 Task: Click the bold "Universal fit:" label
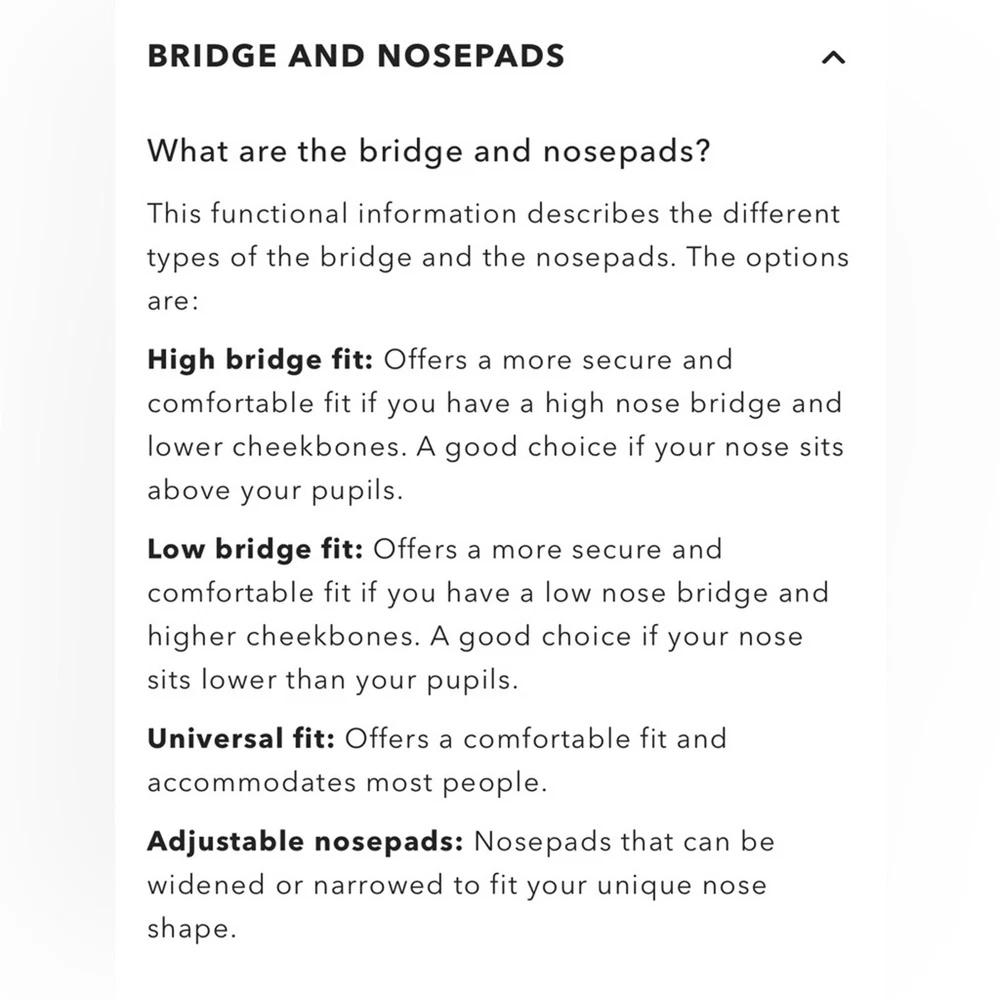point(240,739)
